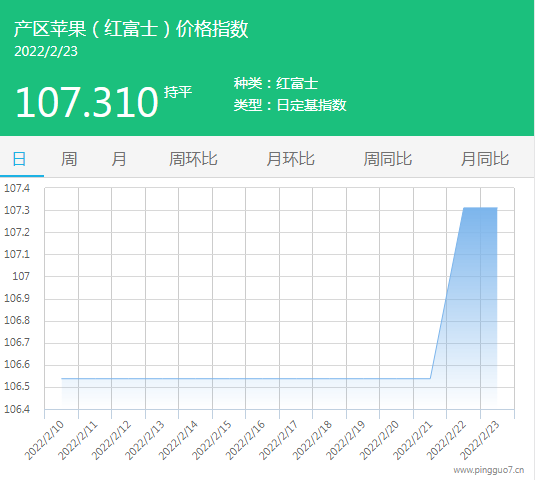Click the 2022/2/23 axis date label
Screen dimensions: 535x480
[480, 440]
